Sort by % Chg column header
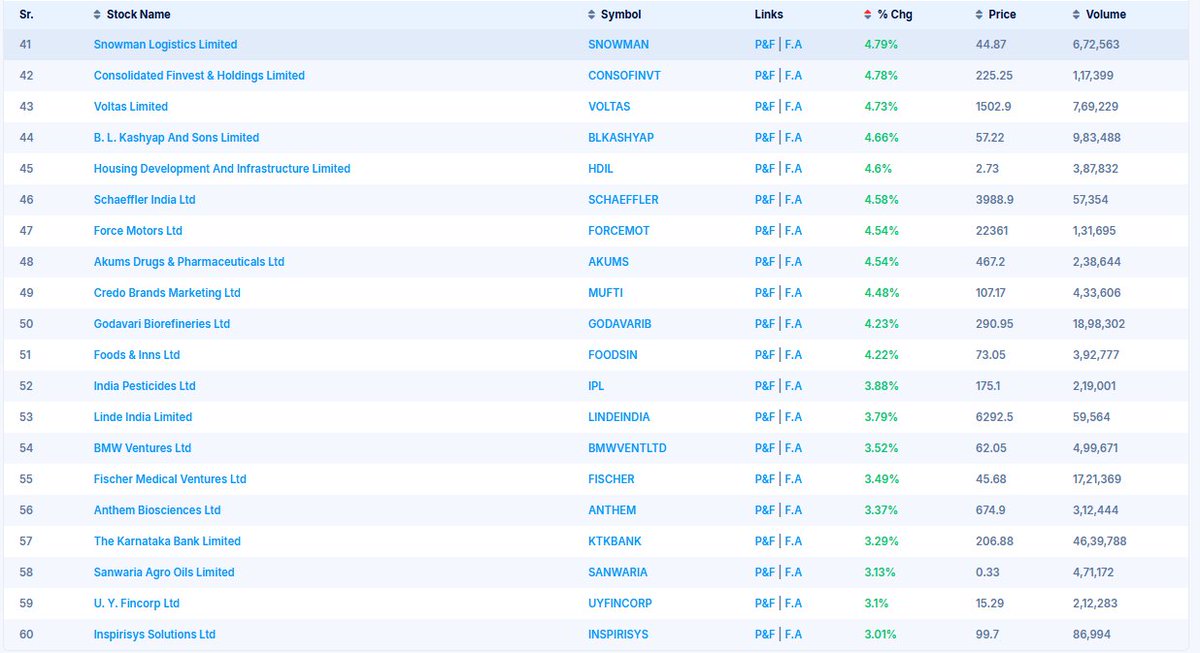The height and width of the screenshot is (653, 1200). 888,14
